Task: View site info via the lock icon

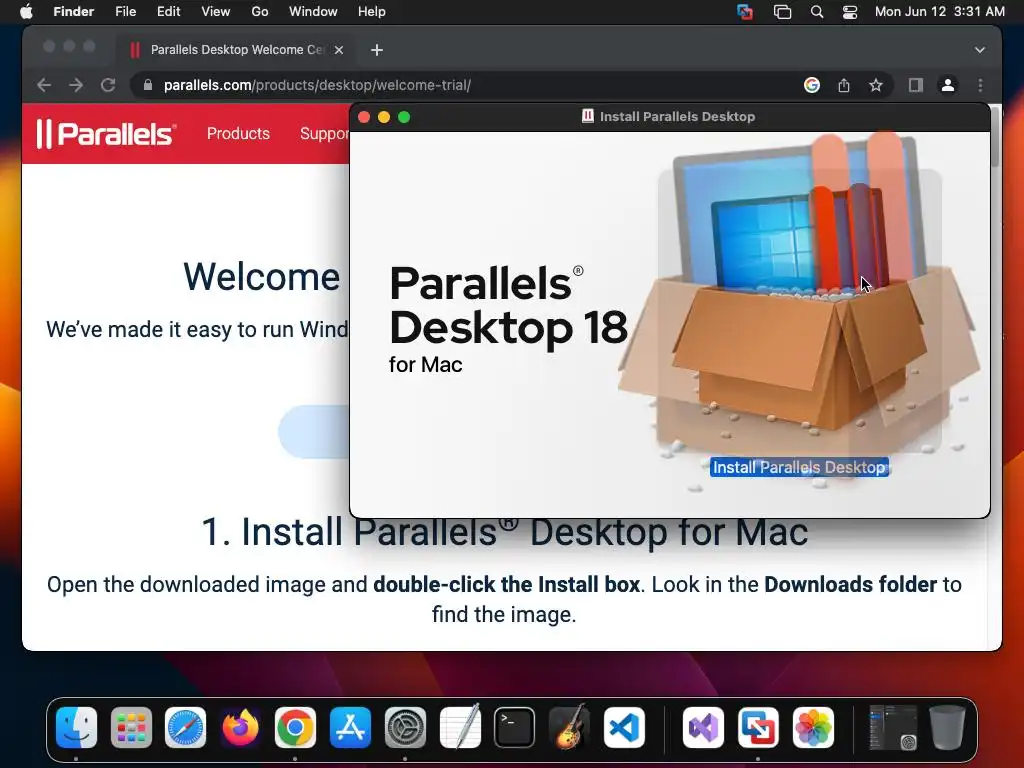Action: (x=148, y=85)
